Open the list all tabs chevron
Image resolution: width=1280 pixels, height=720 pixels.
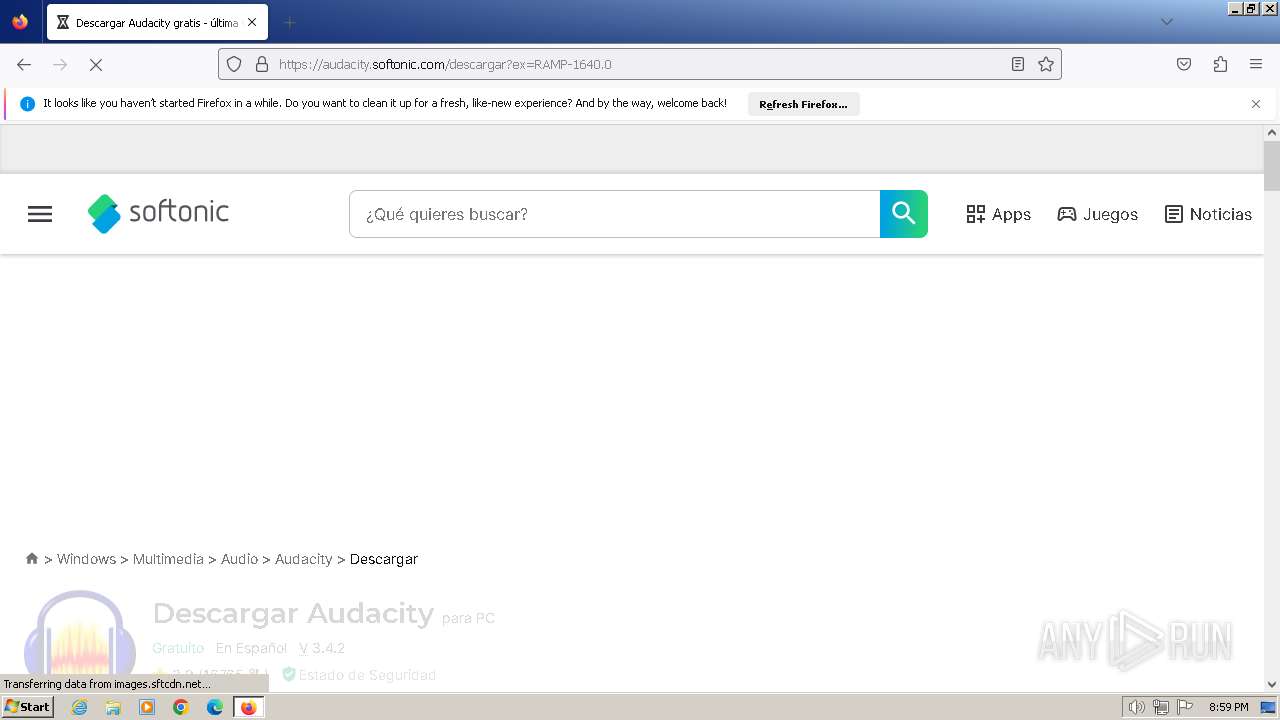click(x=1167, y=22)
